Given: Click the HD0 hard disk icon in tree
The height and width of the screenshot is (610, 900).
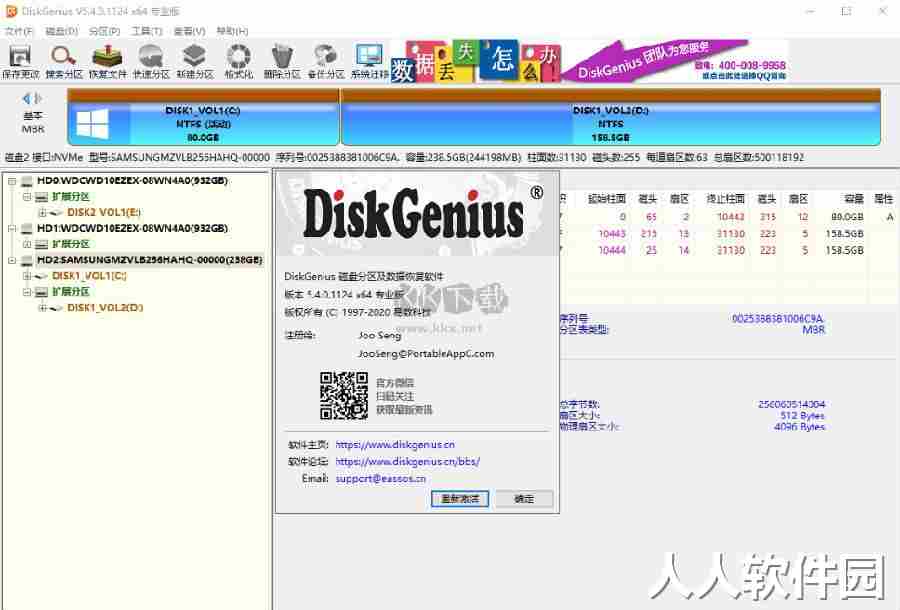Looking at the screenshot, I should click(27, 181).
